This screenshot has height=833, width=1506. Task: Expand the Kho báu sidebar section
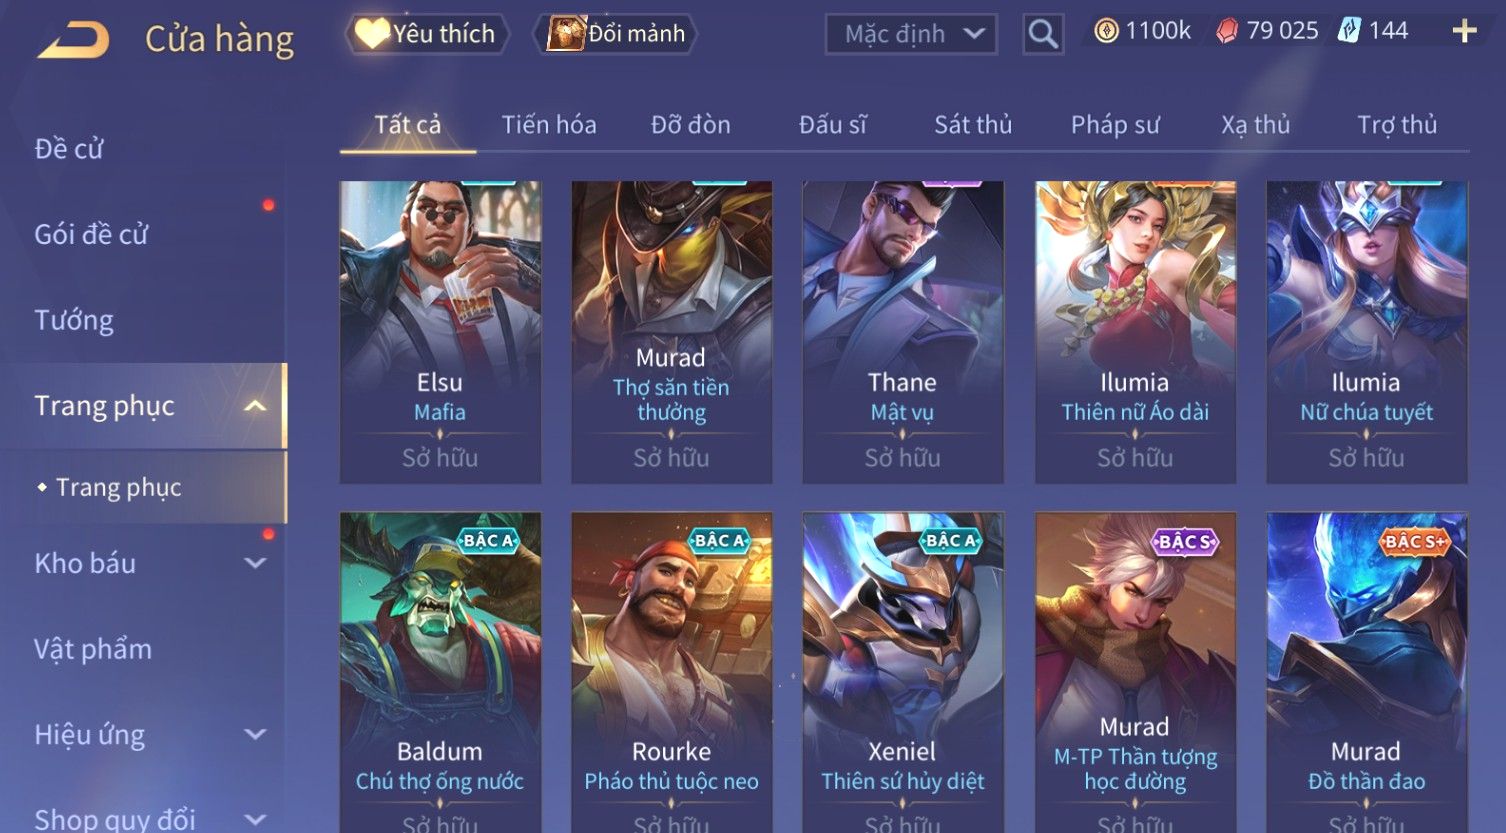[x=256, y=563]
